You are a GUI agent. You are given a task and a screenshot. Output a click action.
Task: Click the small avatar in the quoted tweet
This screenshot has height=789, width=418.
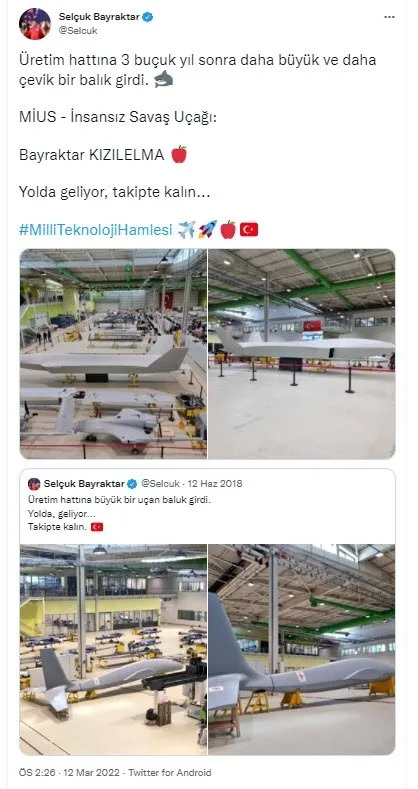pyautogui.click(x=34, y=484)
